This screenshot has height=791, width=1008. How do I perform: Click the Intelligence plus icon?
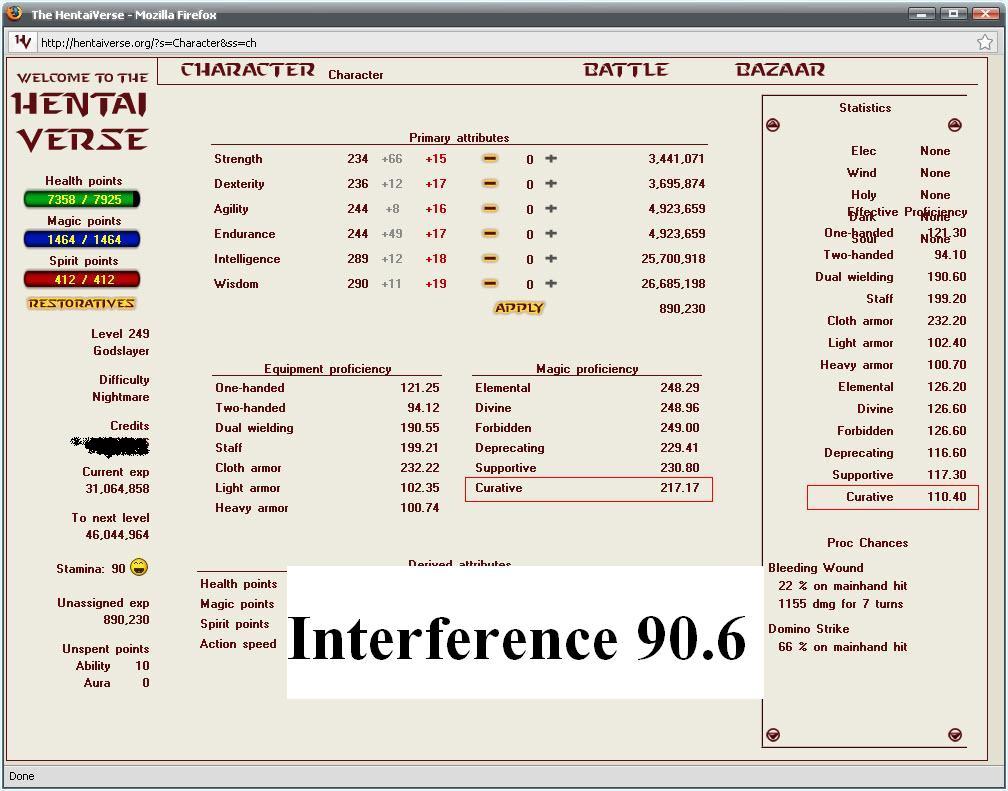[551, 259]
